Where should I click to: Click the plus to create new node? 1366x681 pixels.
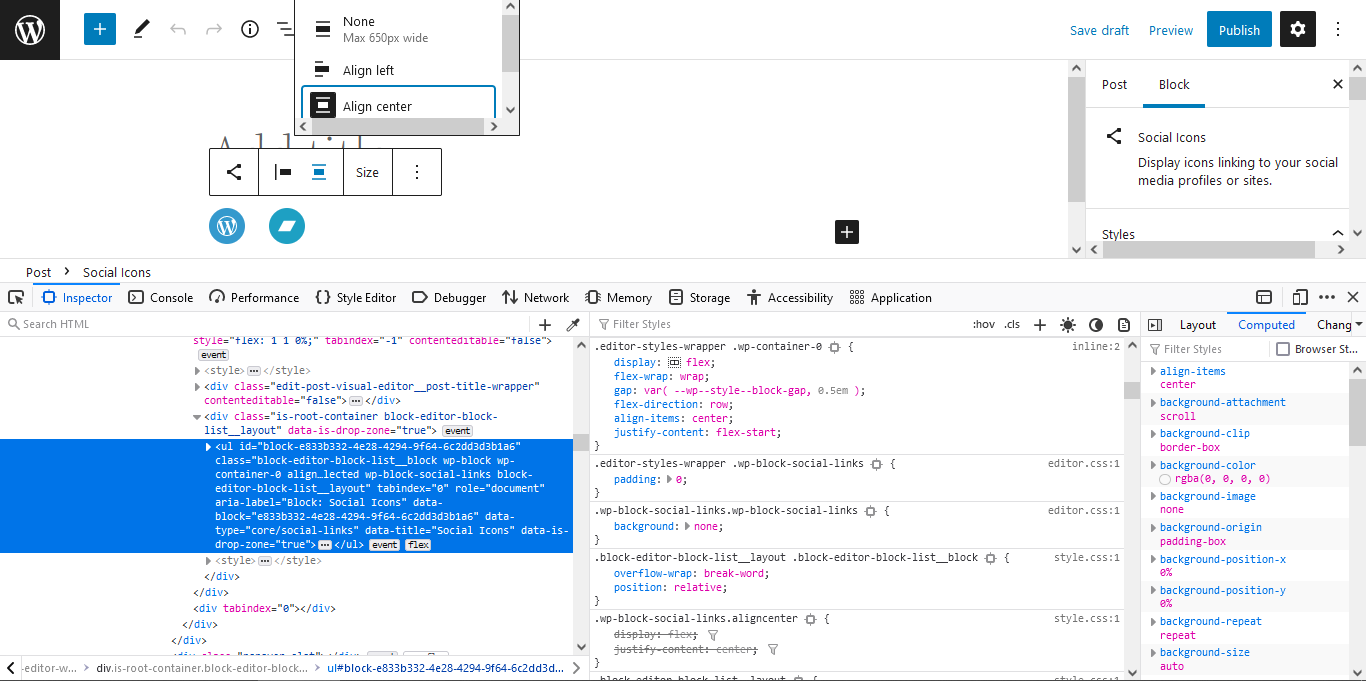point(545,324)
